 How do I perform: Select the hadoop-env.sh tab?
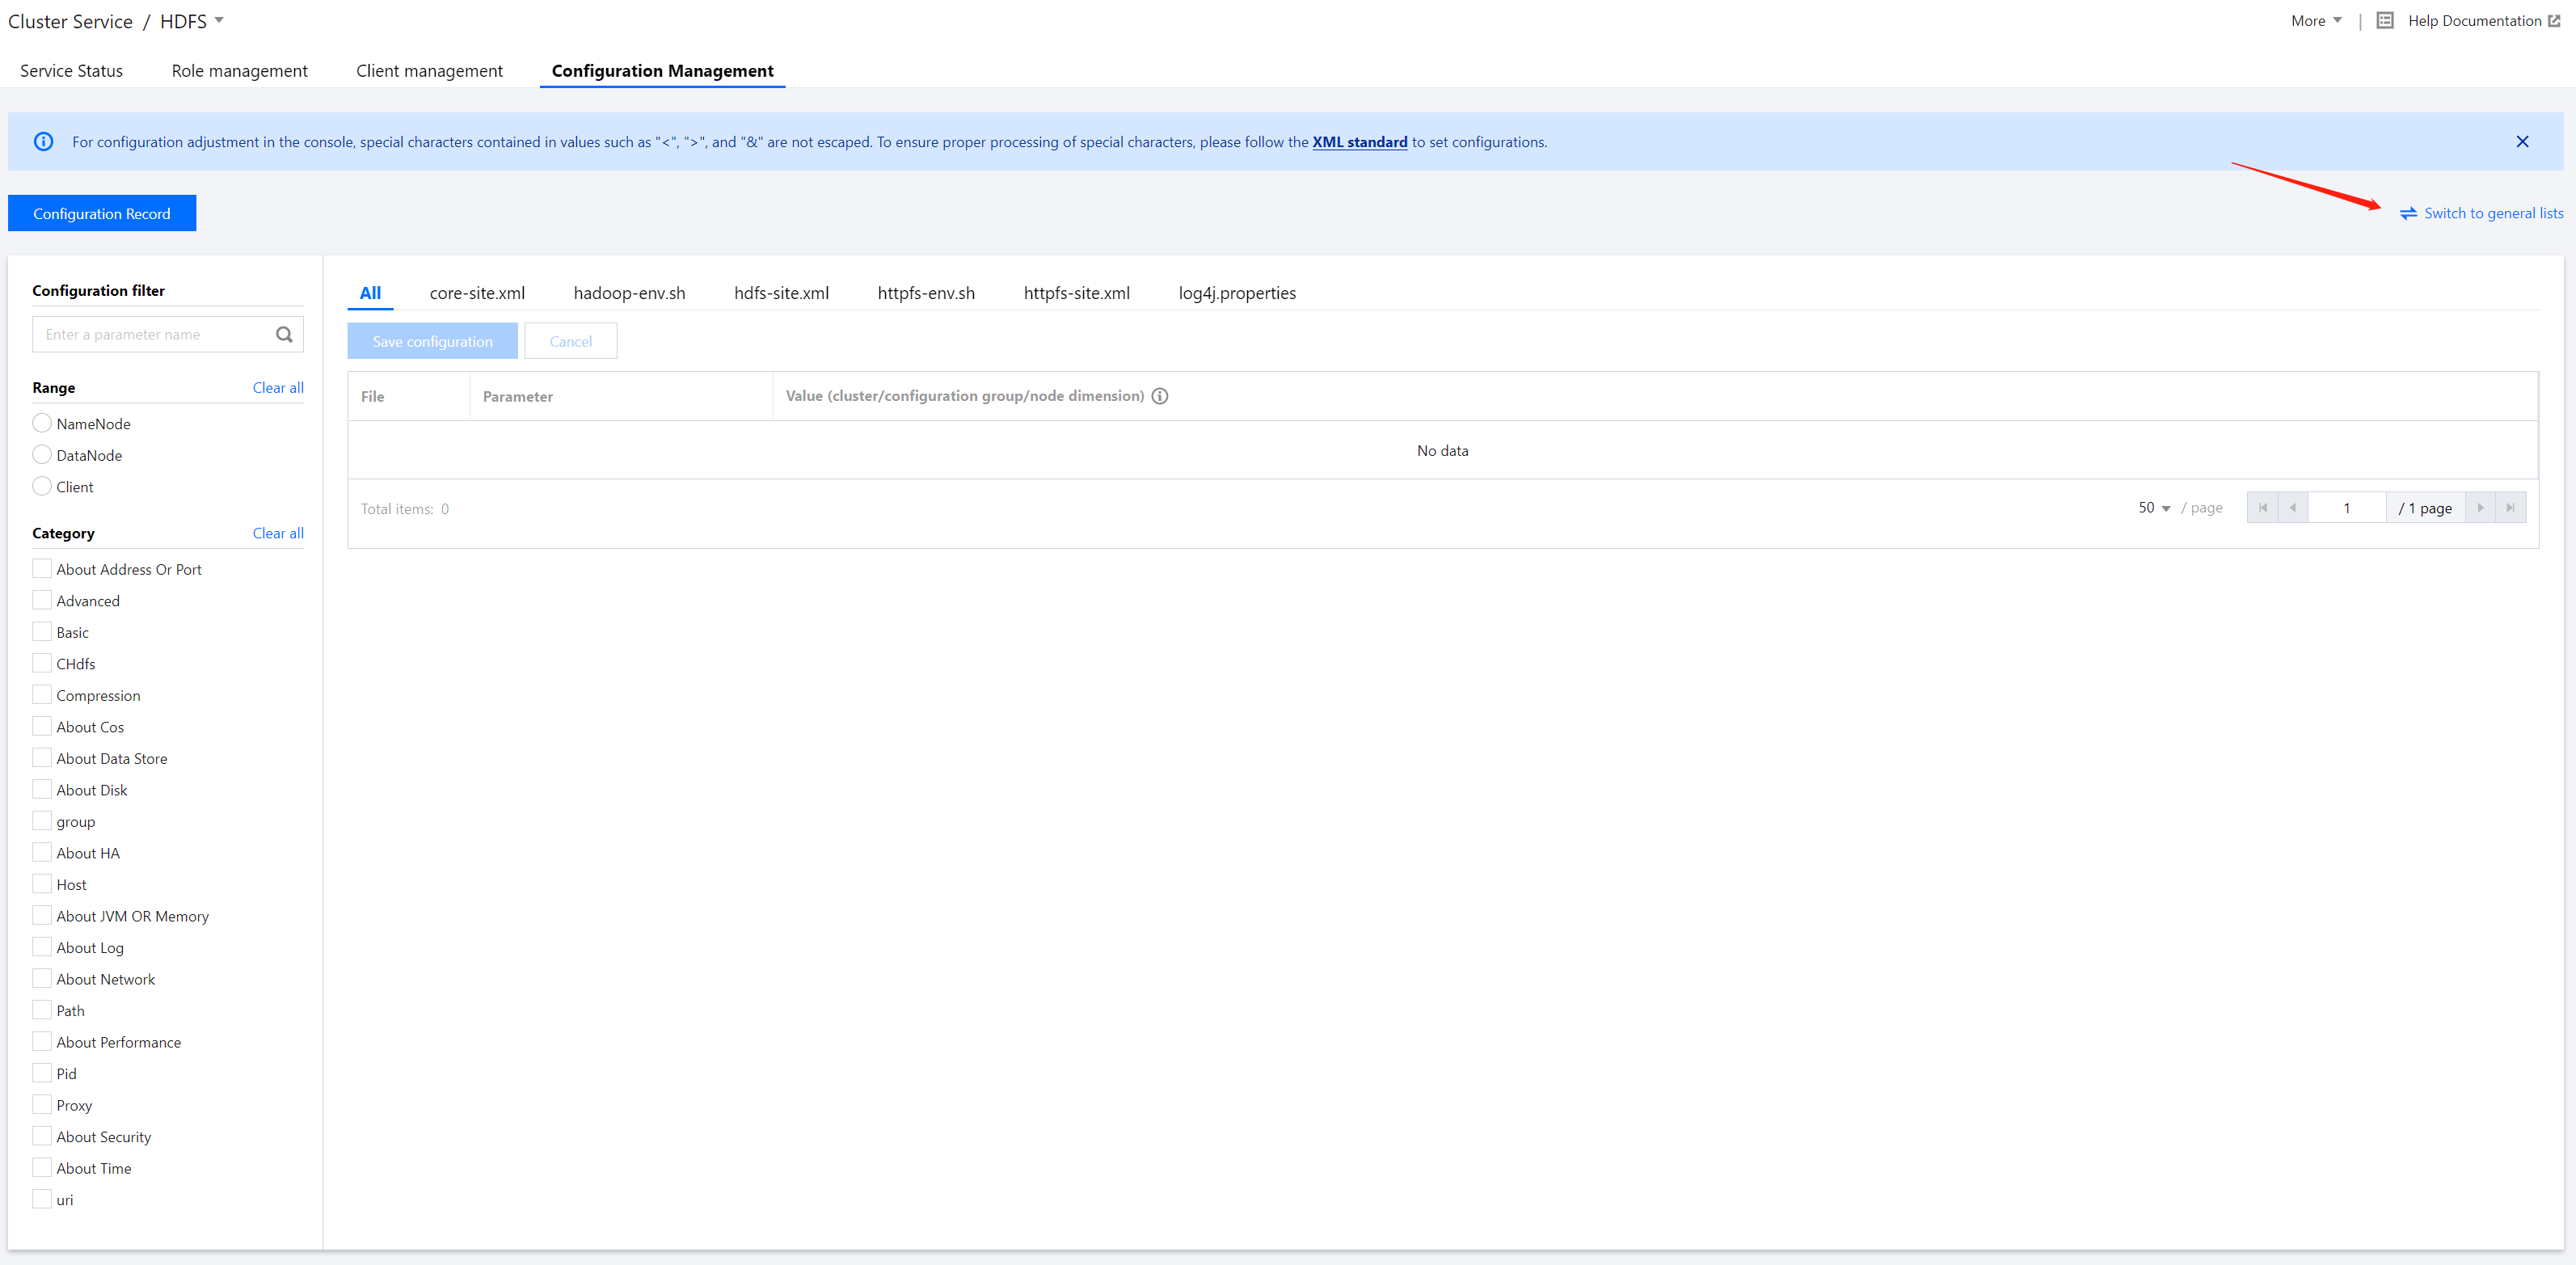(629, 293)
